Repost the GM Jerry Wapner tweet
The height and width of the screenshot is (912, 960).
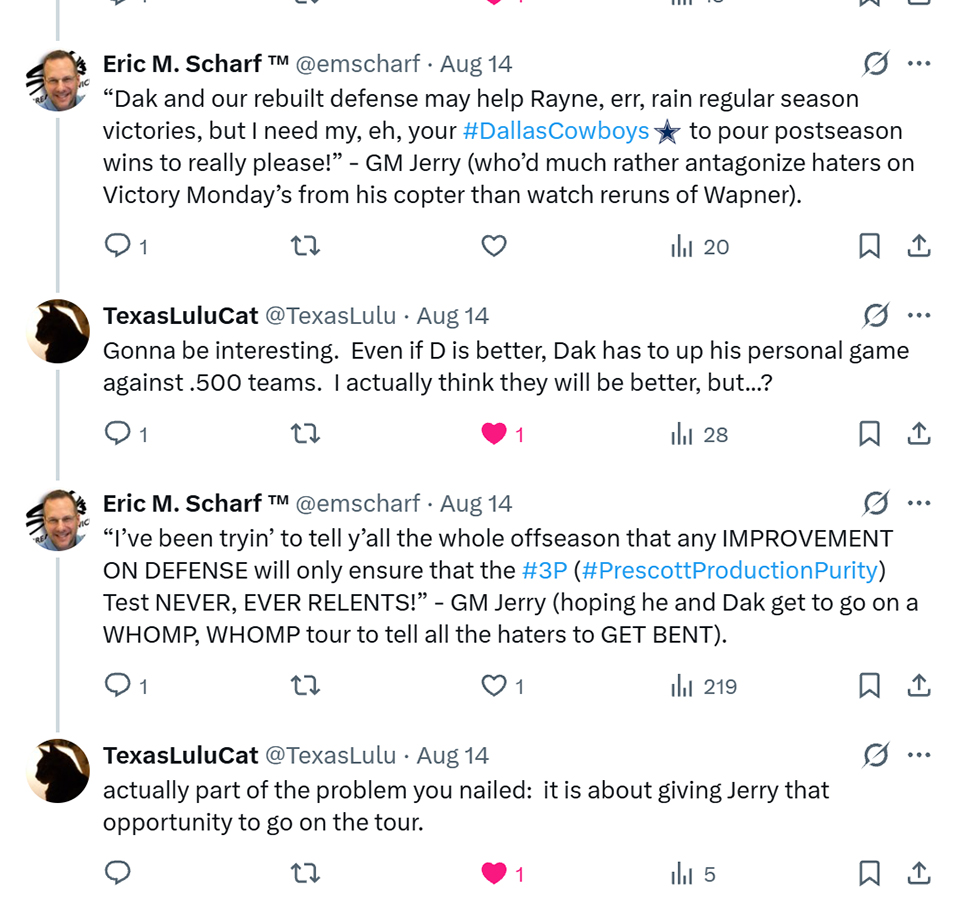(x=305, y=246)
